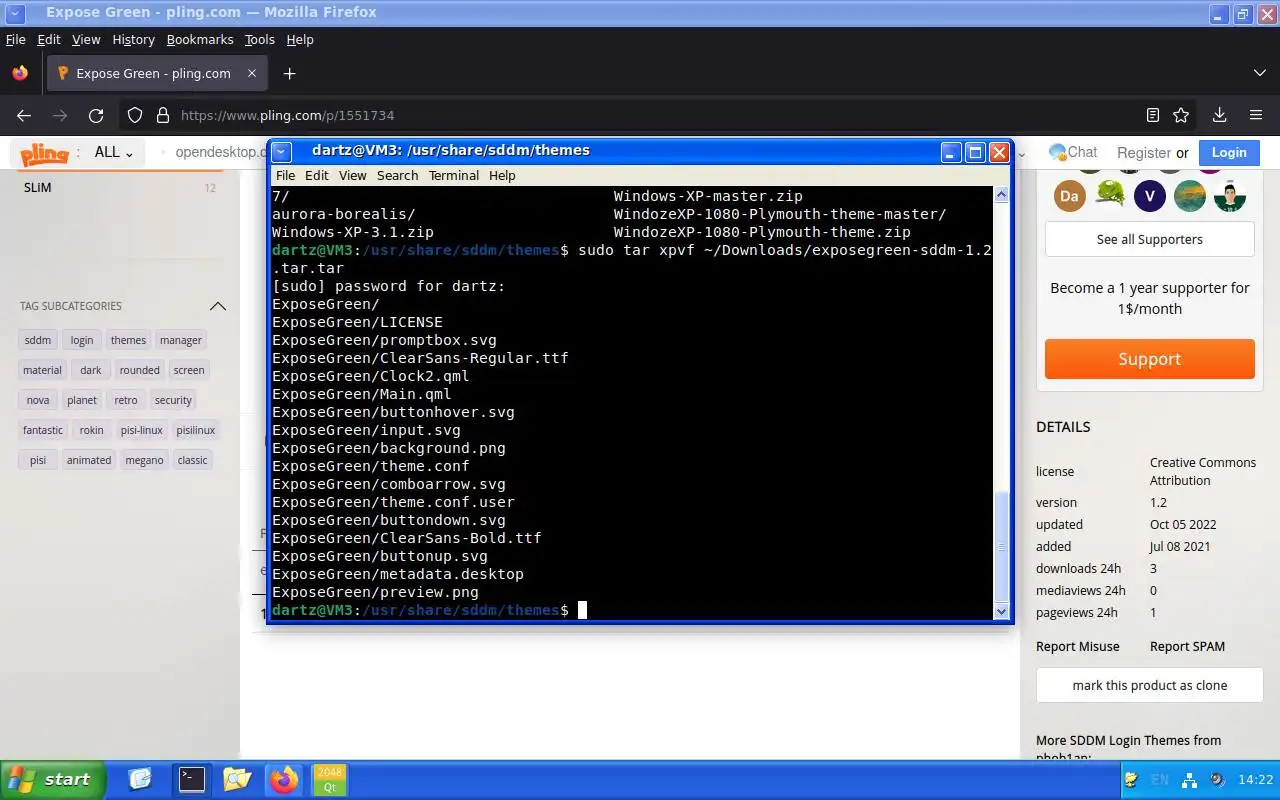Select the sddm tag
1280x800 pixels.
(38, 340)
